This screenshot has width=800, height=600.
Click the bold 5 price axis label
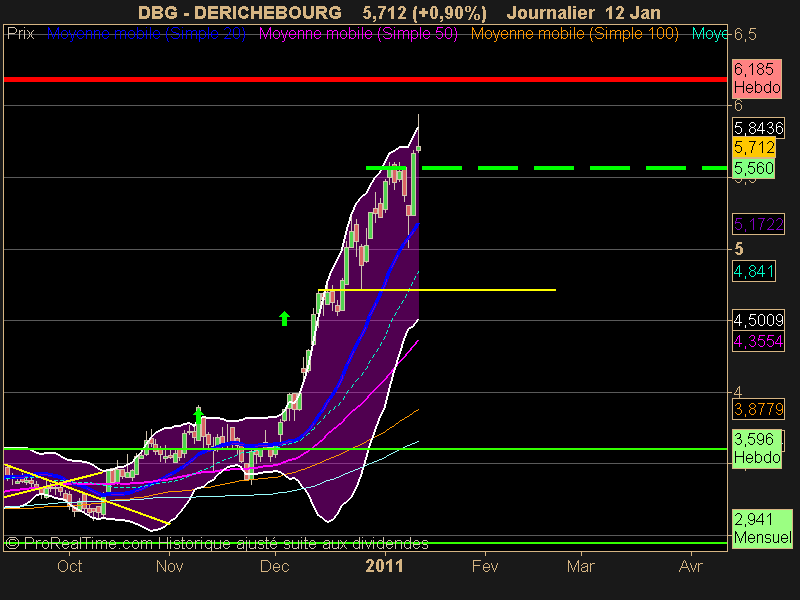[739, 249]
